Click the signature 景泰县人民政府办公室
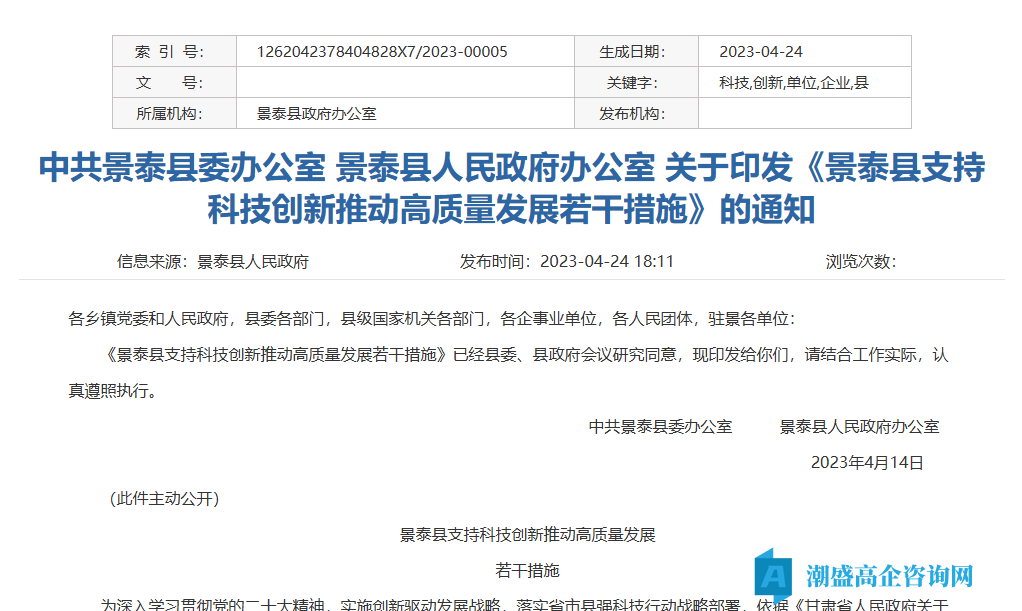Viewport: 1022px width, 611px height. tap(859, 426)
